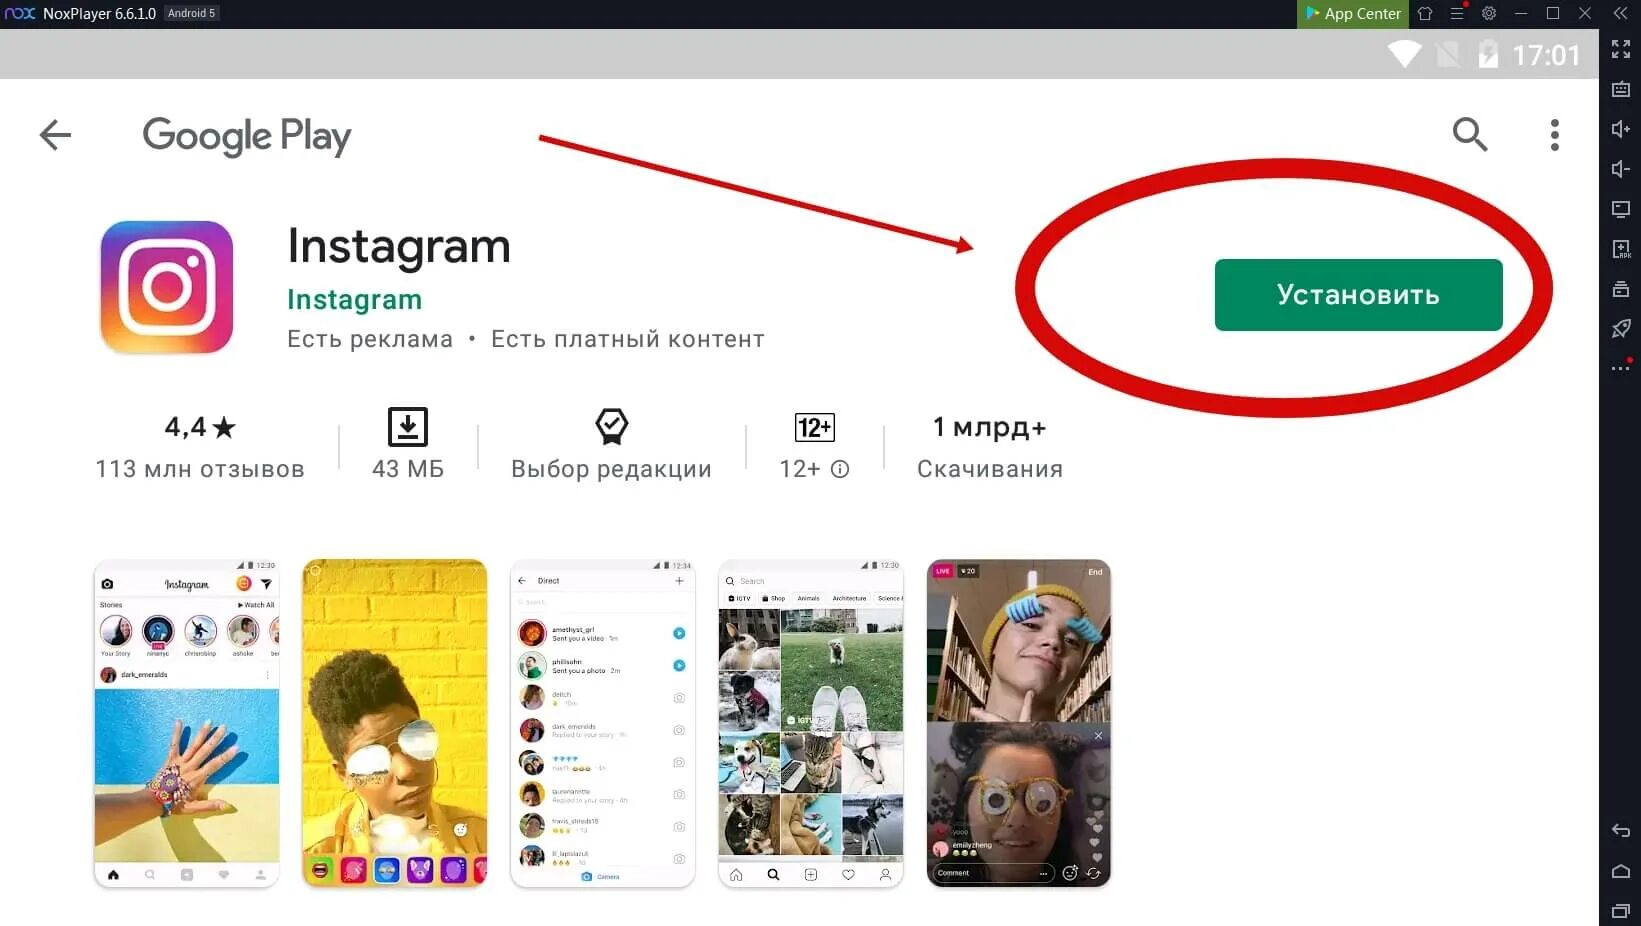Click the Скачивания label
This screenshot has height=926, width=1641.
pyautogui.click(x=990, y=469)
